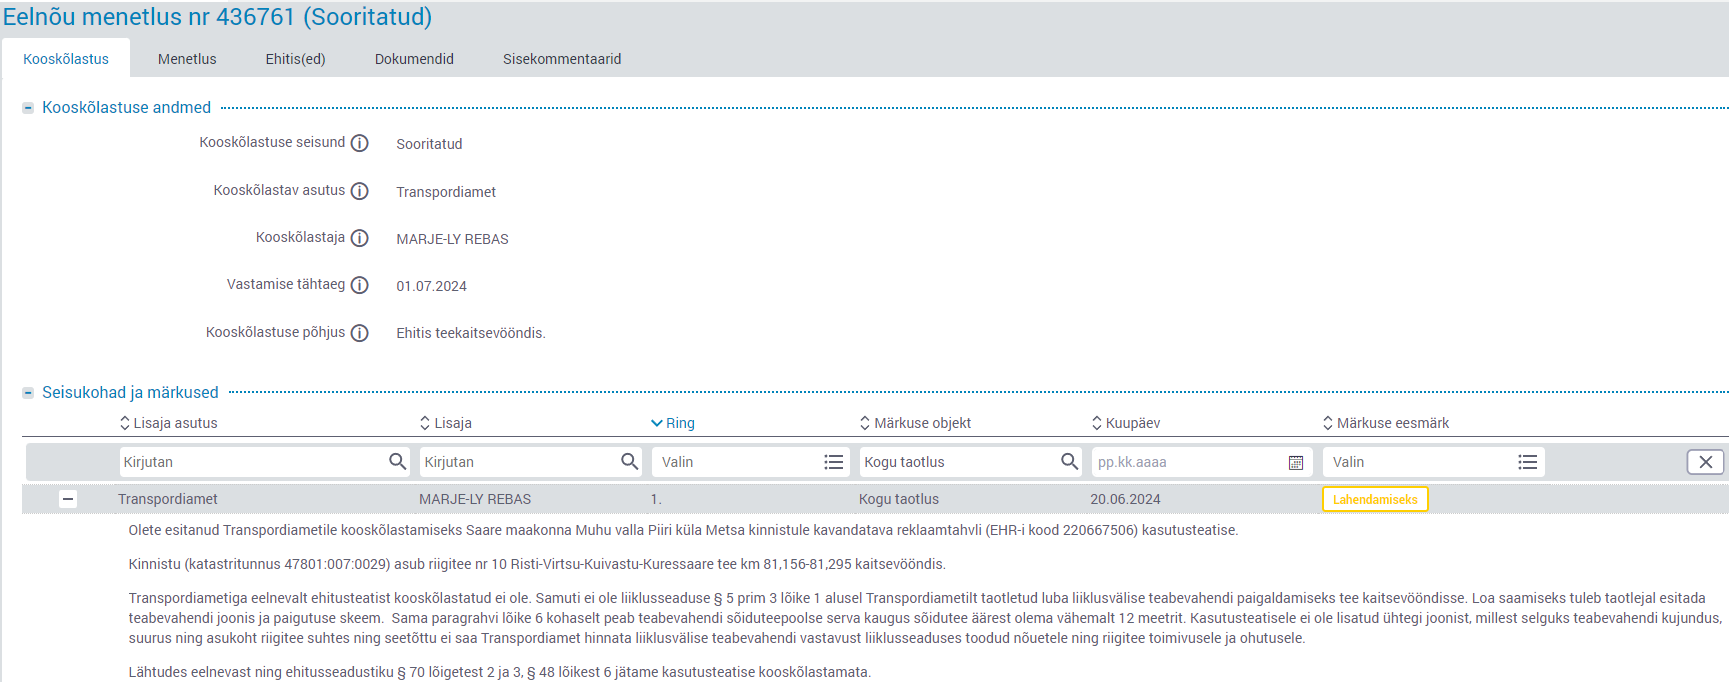Image resolution: width=1729 pixels, height=682 pixels.
Task: Click the Sooritatud status value
Action: [429, 144]
